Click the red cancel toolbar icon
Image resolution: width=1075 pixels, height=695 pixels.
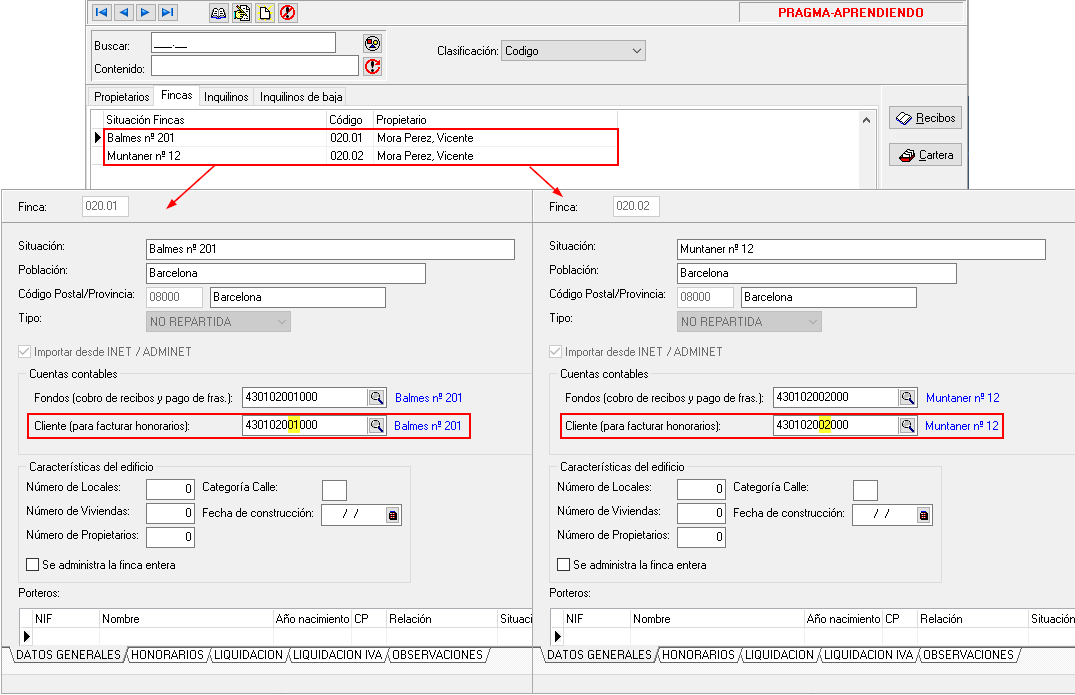click(288, 13)
